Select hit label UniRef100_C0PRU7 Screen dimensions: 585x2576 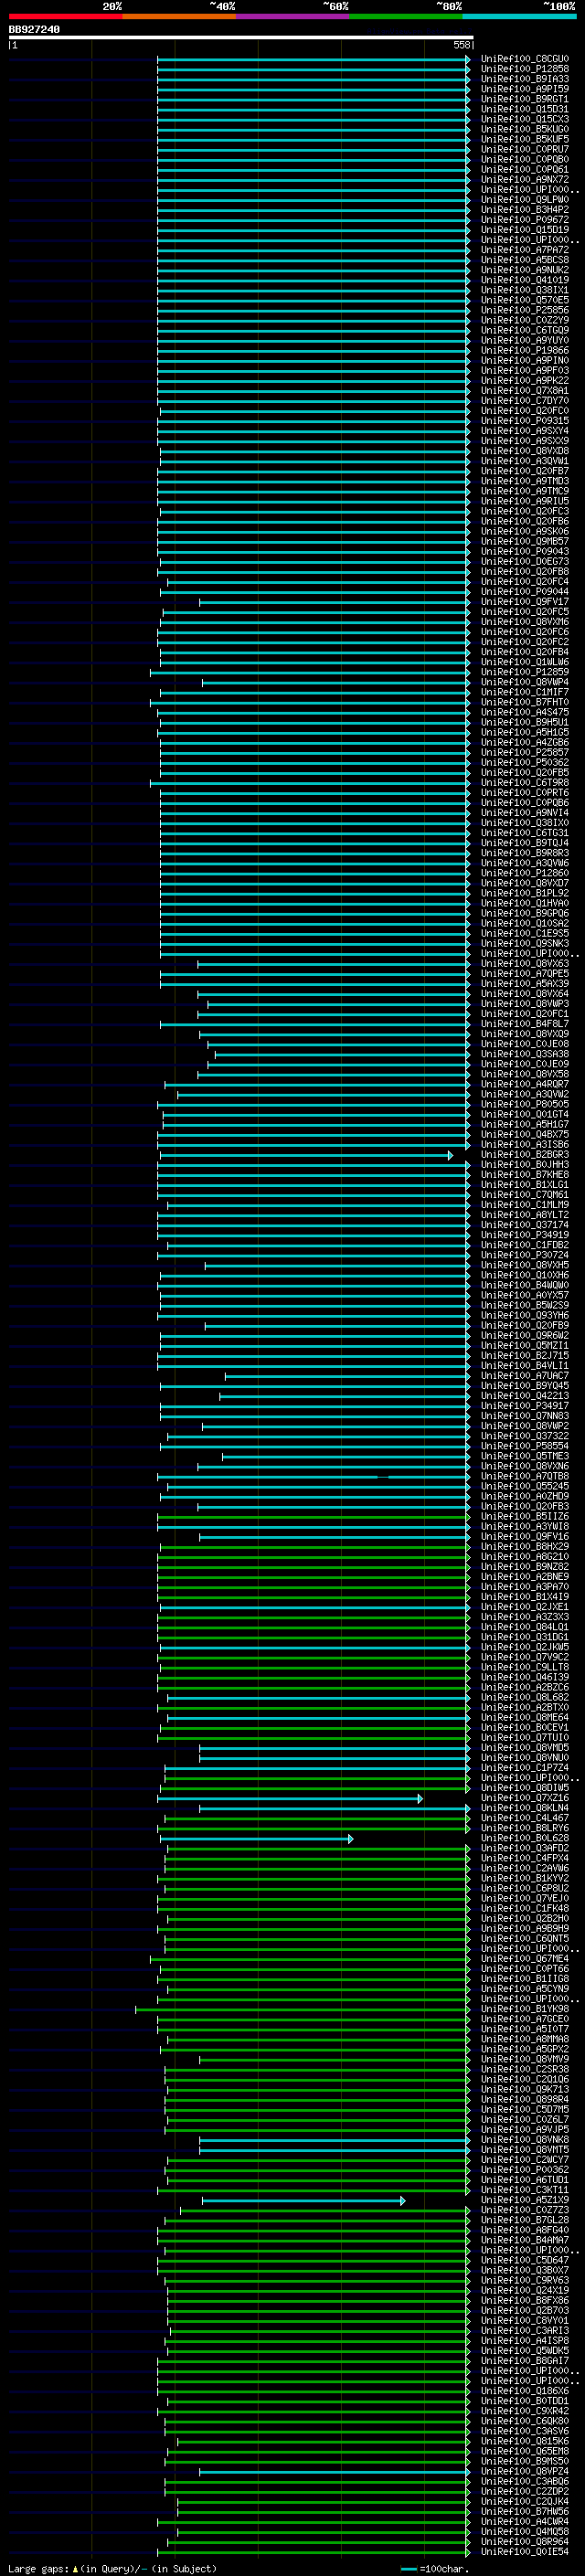525,149
